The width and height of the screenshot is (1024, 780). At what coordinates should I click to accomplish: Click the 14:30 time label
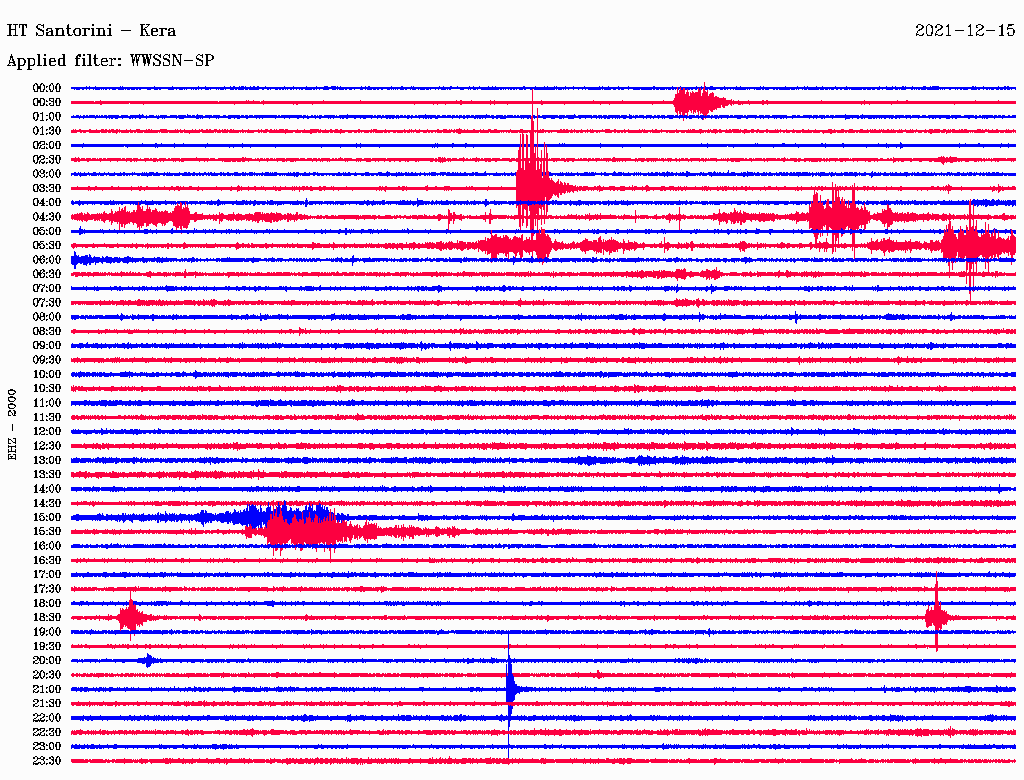[47, 503]
